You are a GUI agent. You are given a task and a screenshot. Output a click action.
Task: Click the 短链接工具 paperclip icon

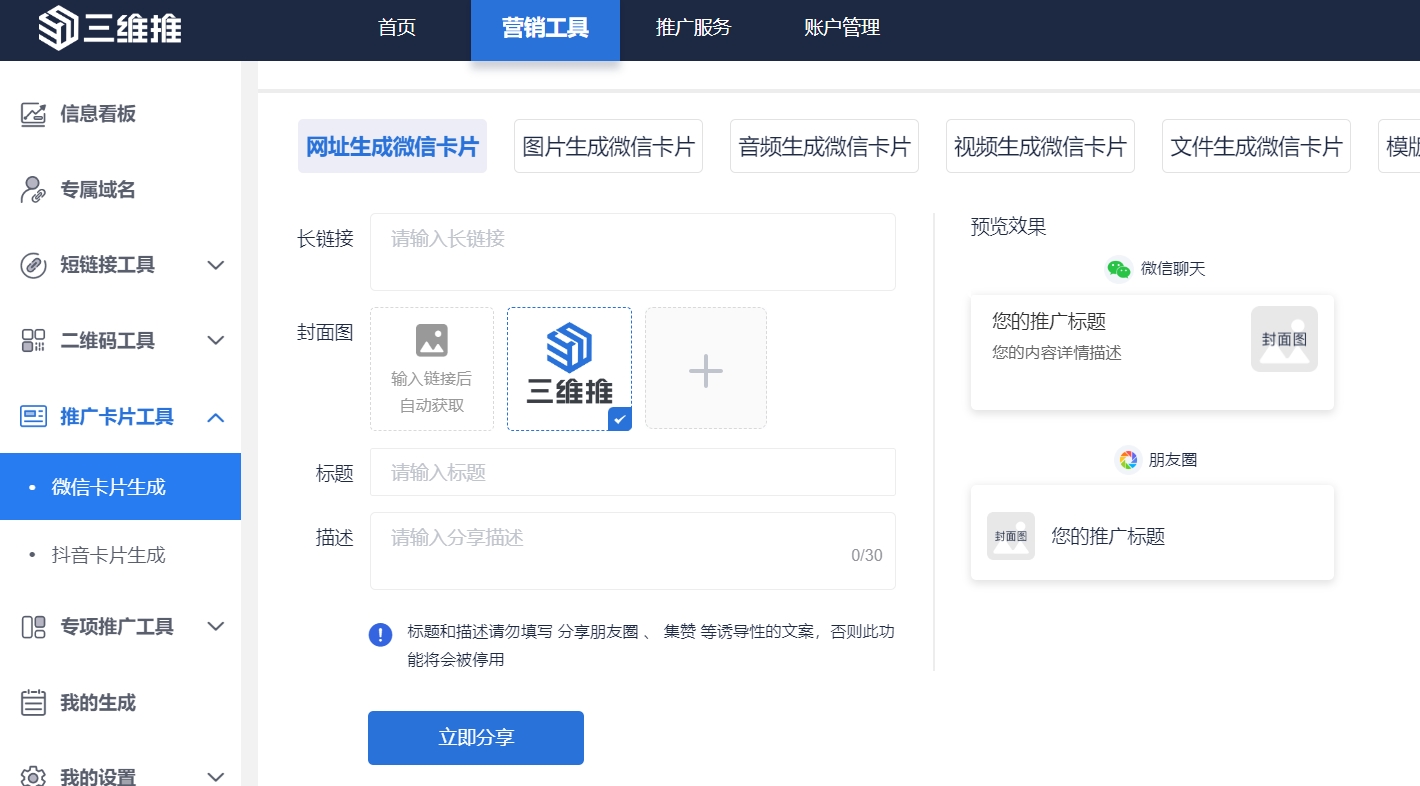click(34, 265)
